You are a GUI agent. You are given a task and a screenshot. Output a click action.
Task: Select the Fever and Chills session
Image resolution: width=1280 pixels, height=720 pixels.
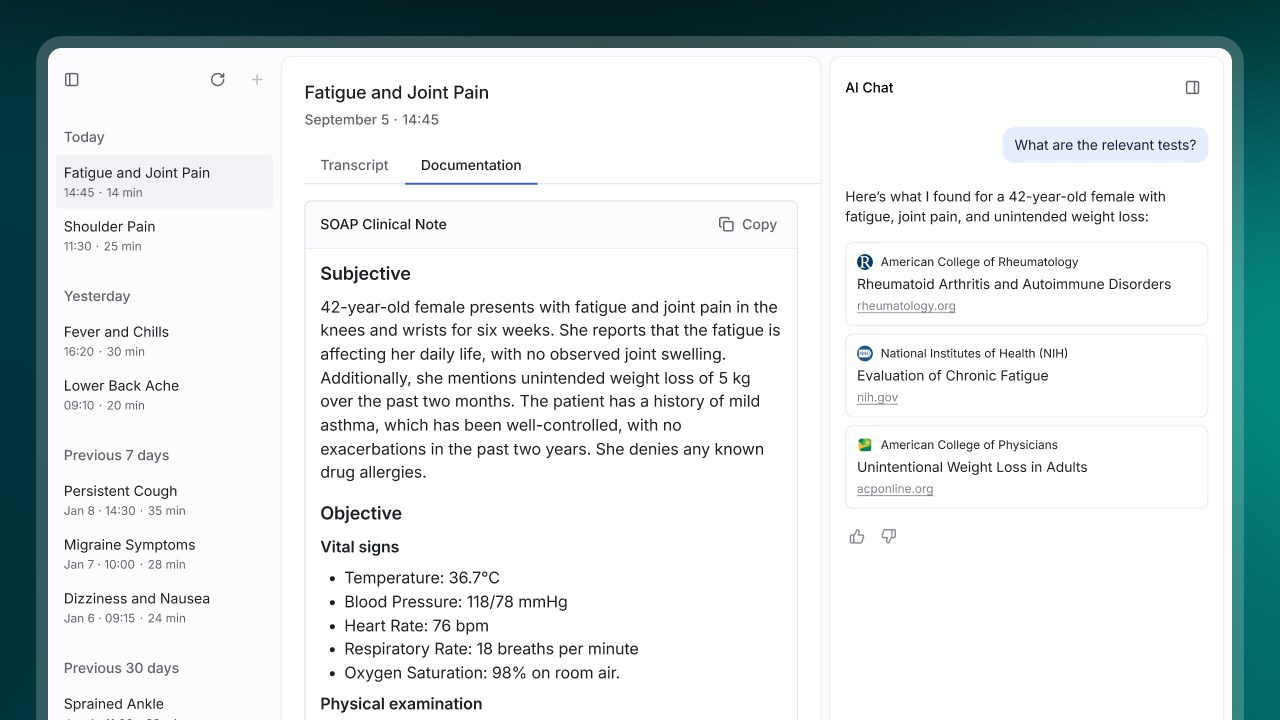164,341
